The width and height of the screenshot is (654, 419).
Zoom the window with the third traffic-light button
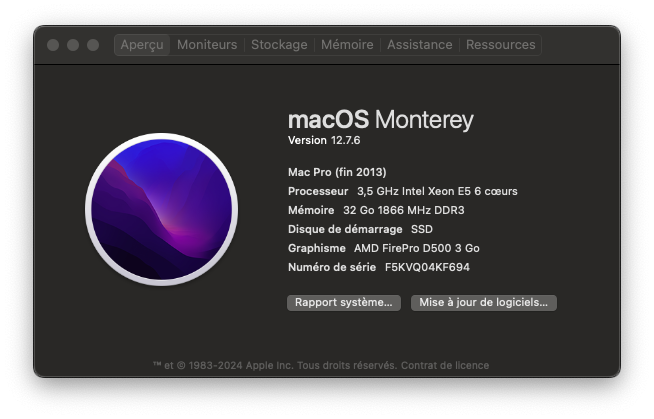[x=93, y=45]
